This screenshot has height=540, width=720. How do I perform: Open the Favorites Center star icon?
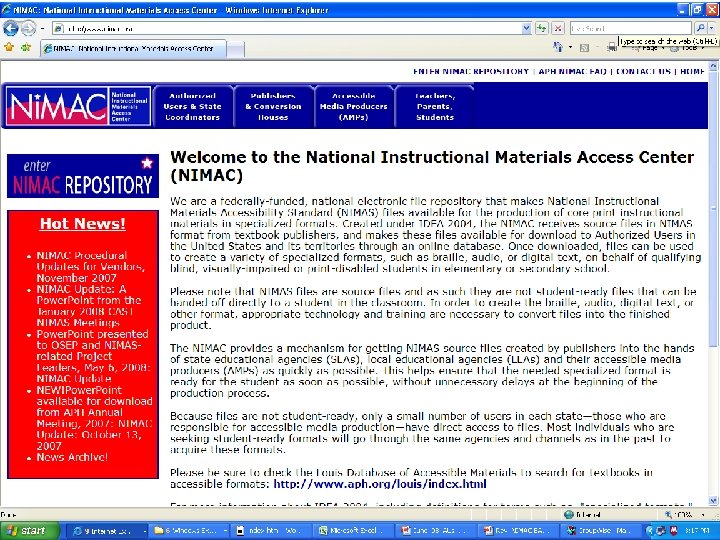pyautogui.click(x=9, y=47)
